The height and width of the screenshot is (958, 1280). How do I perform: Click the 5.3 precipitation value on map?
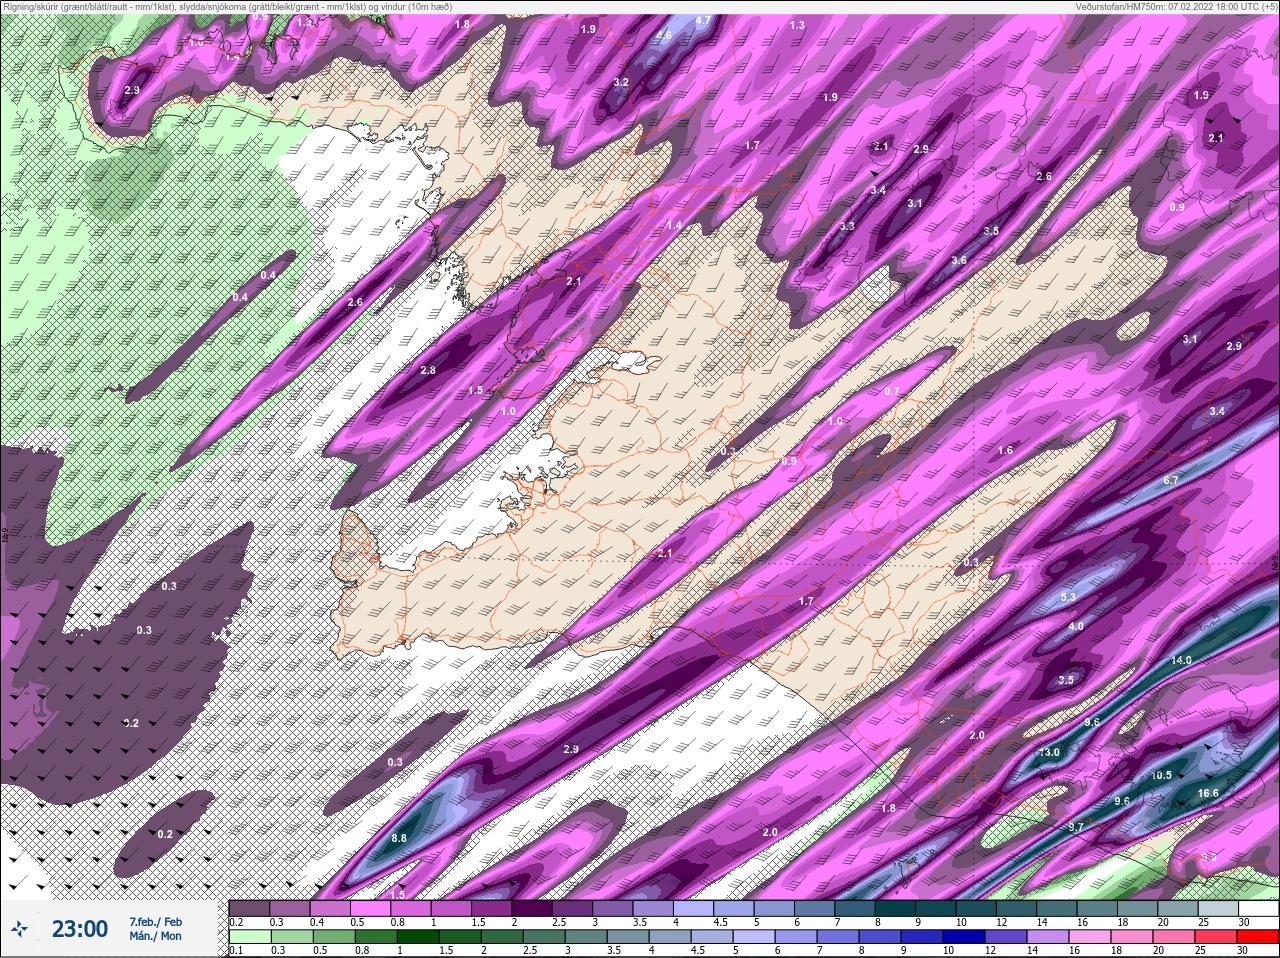[1067, 597]
